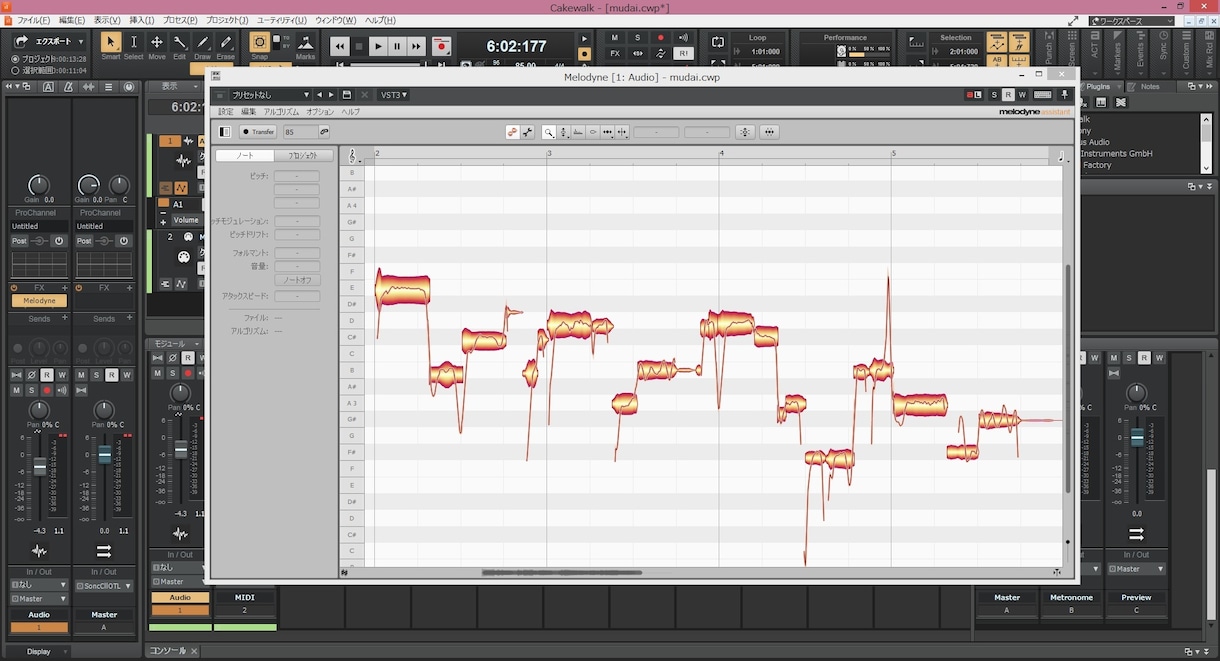The height and width of the screenshot is (661, 1220).
Task: Activate the Erase tool
Action: 226,44
